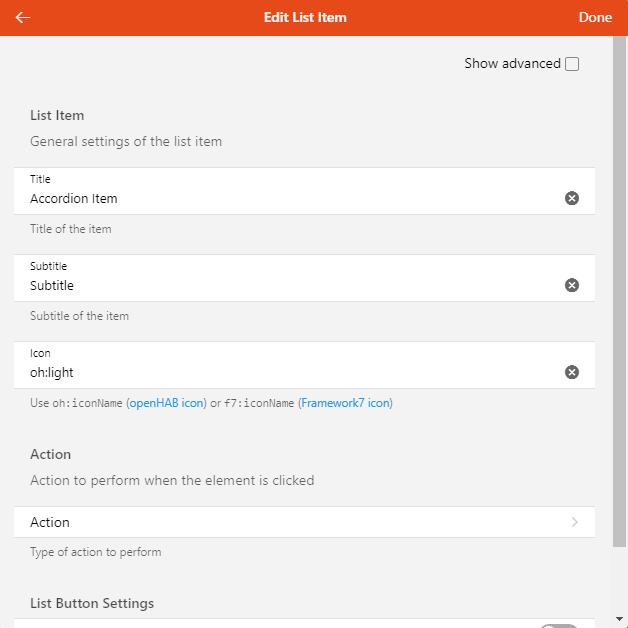This screenshot has width=628, height=628.
Task: Open the Framework7 icon link
Action: pyautogui.click(x=345, y=403)
